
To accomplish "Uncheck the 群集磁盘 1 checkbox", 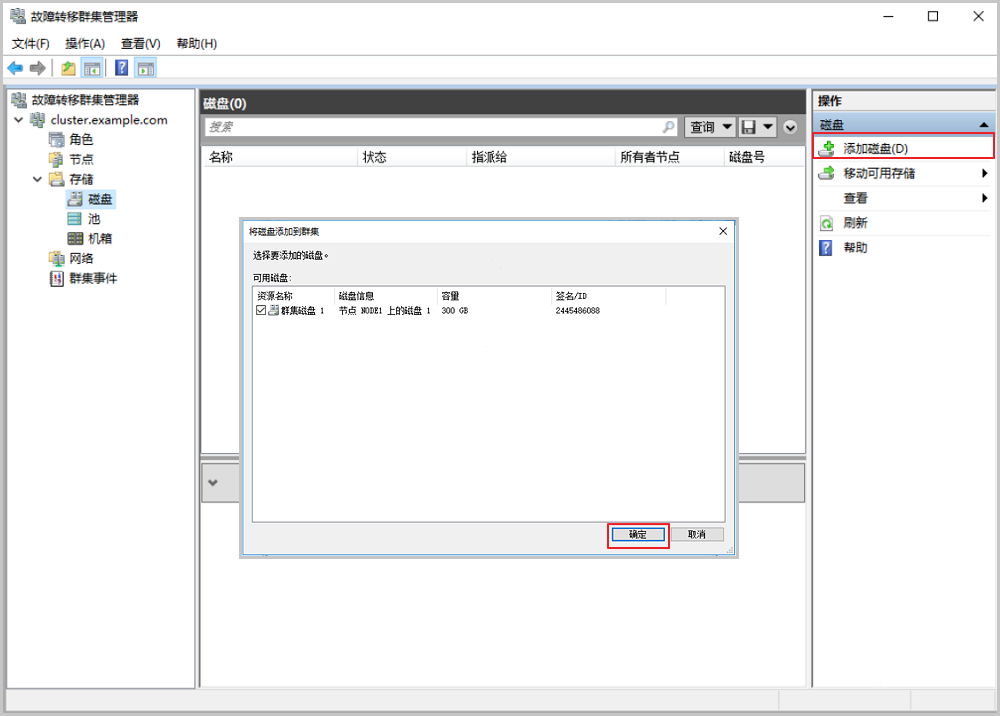I will [x=261, y=311].
